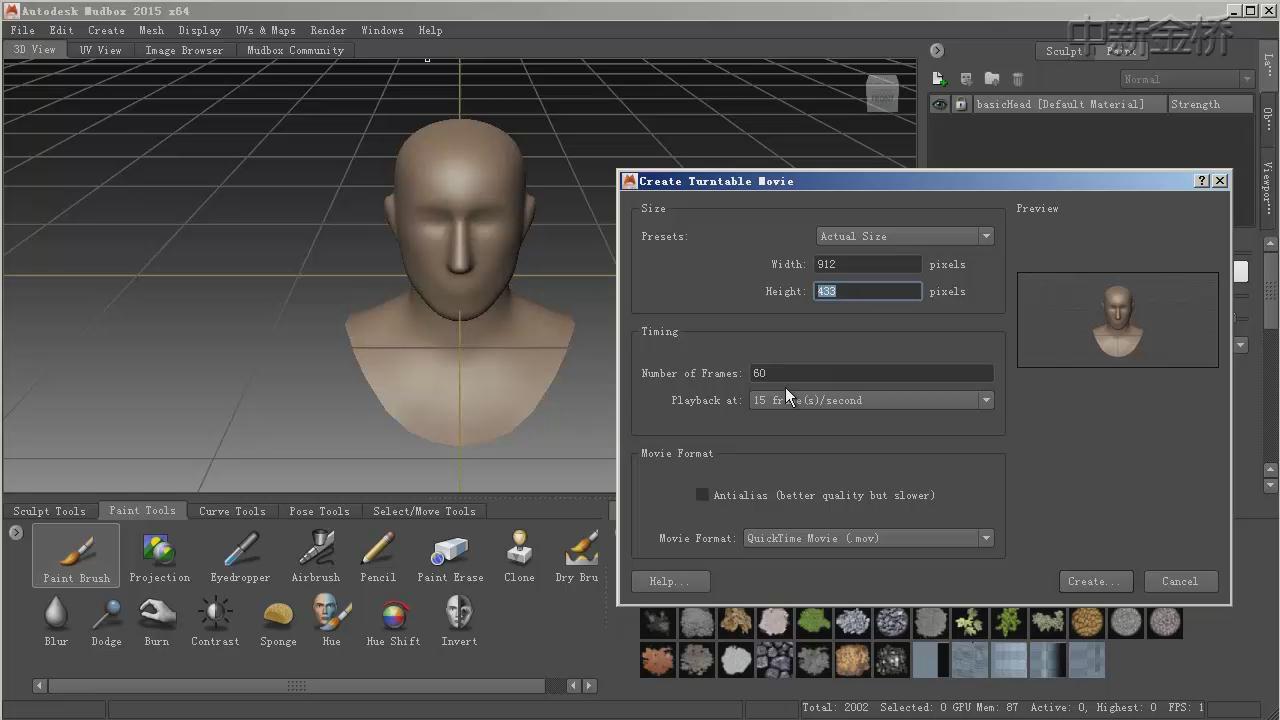The height and width of the screenshot is (720, 1280).
Task: Collapse the right panel with round arrow button
Action: (937, 50)
